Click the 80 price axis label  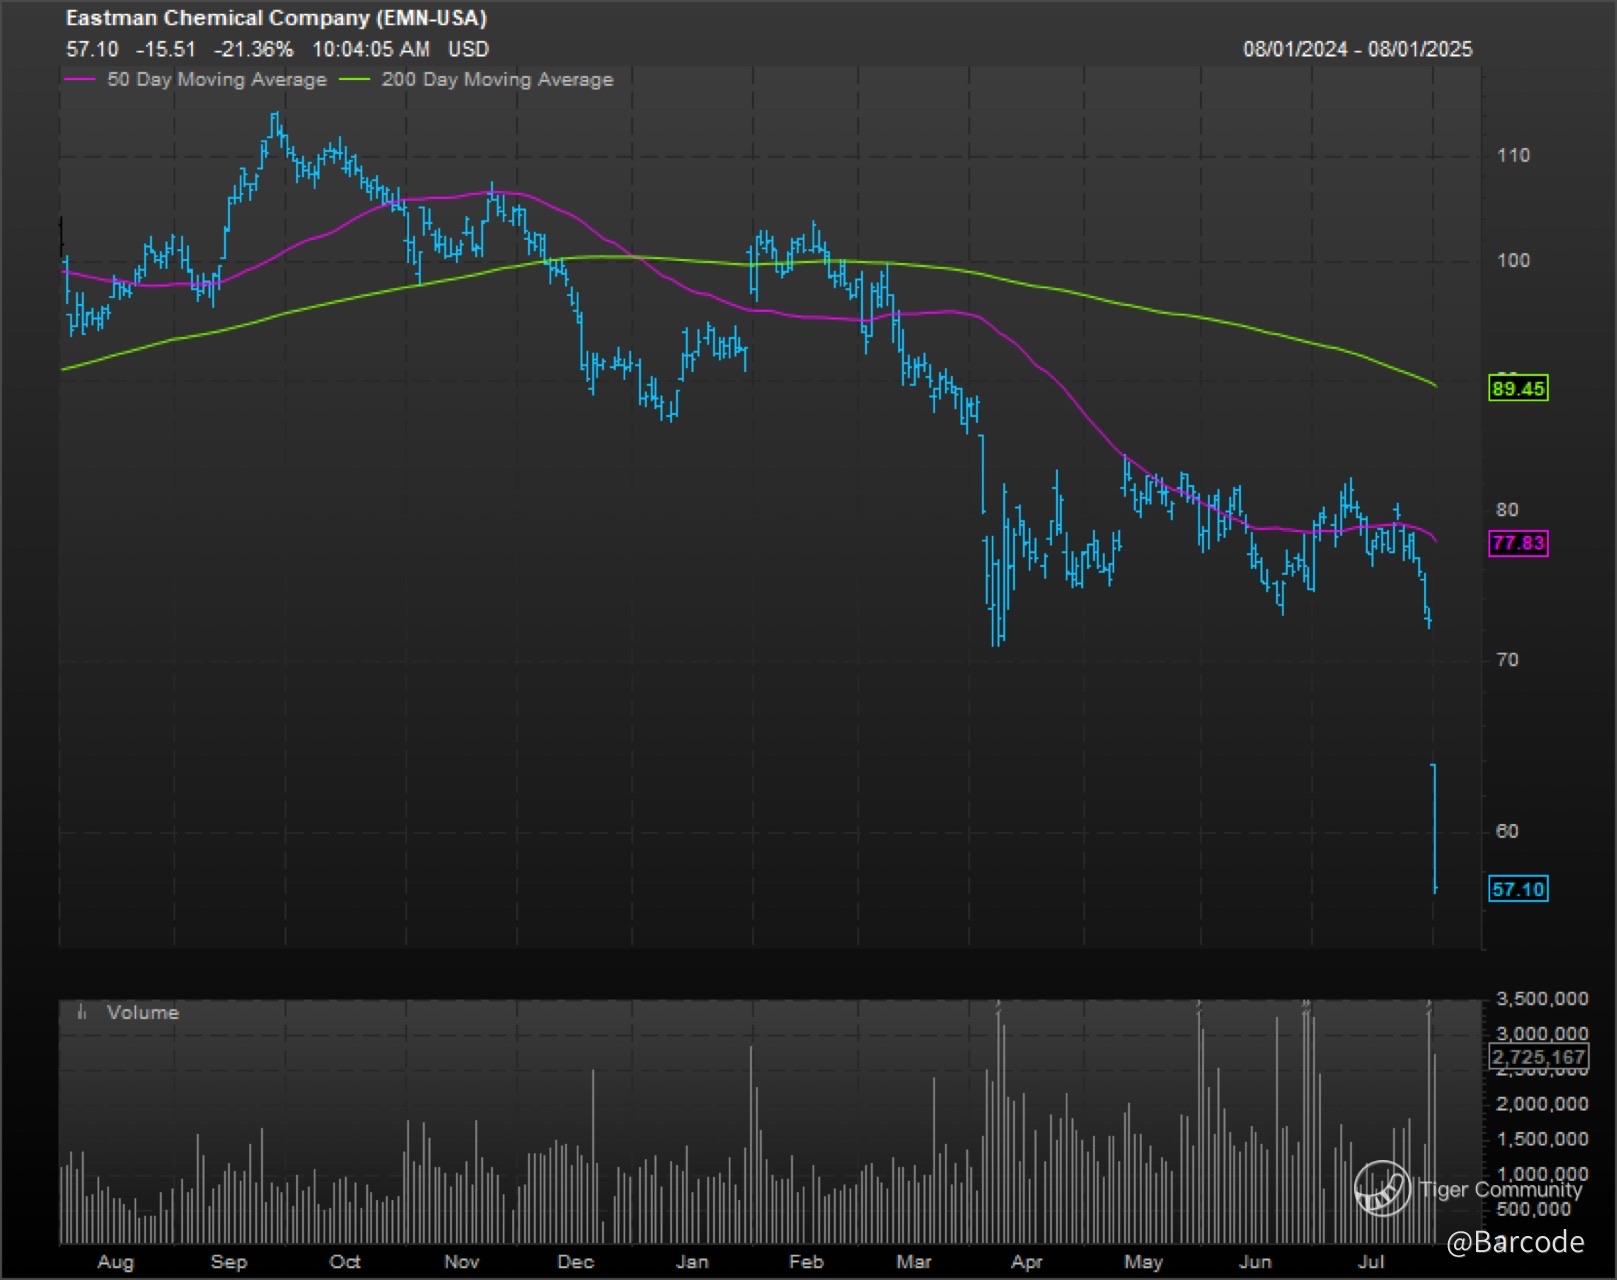pos(1507,509)
